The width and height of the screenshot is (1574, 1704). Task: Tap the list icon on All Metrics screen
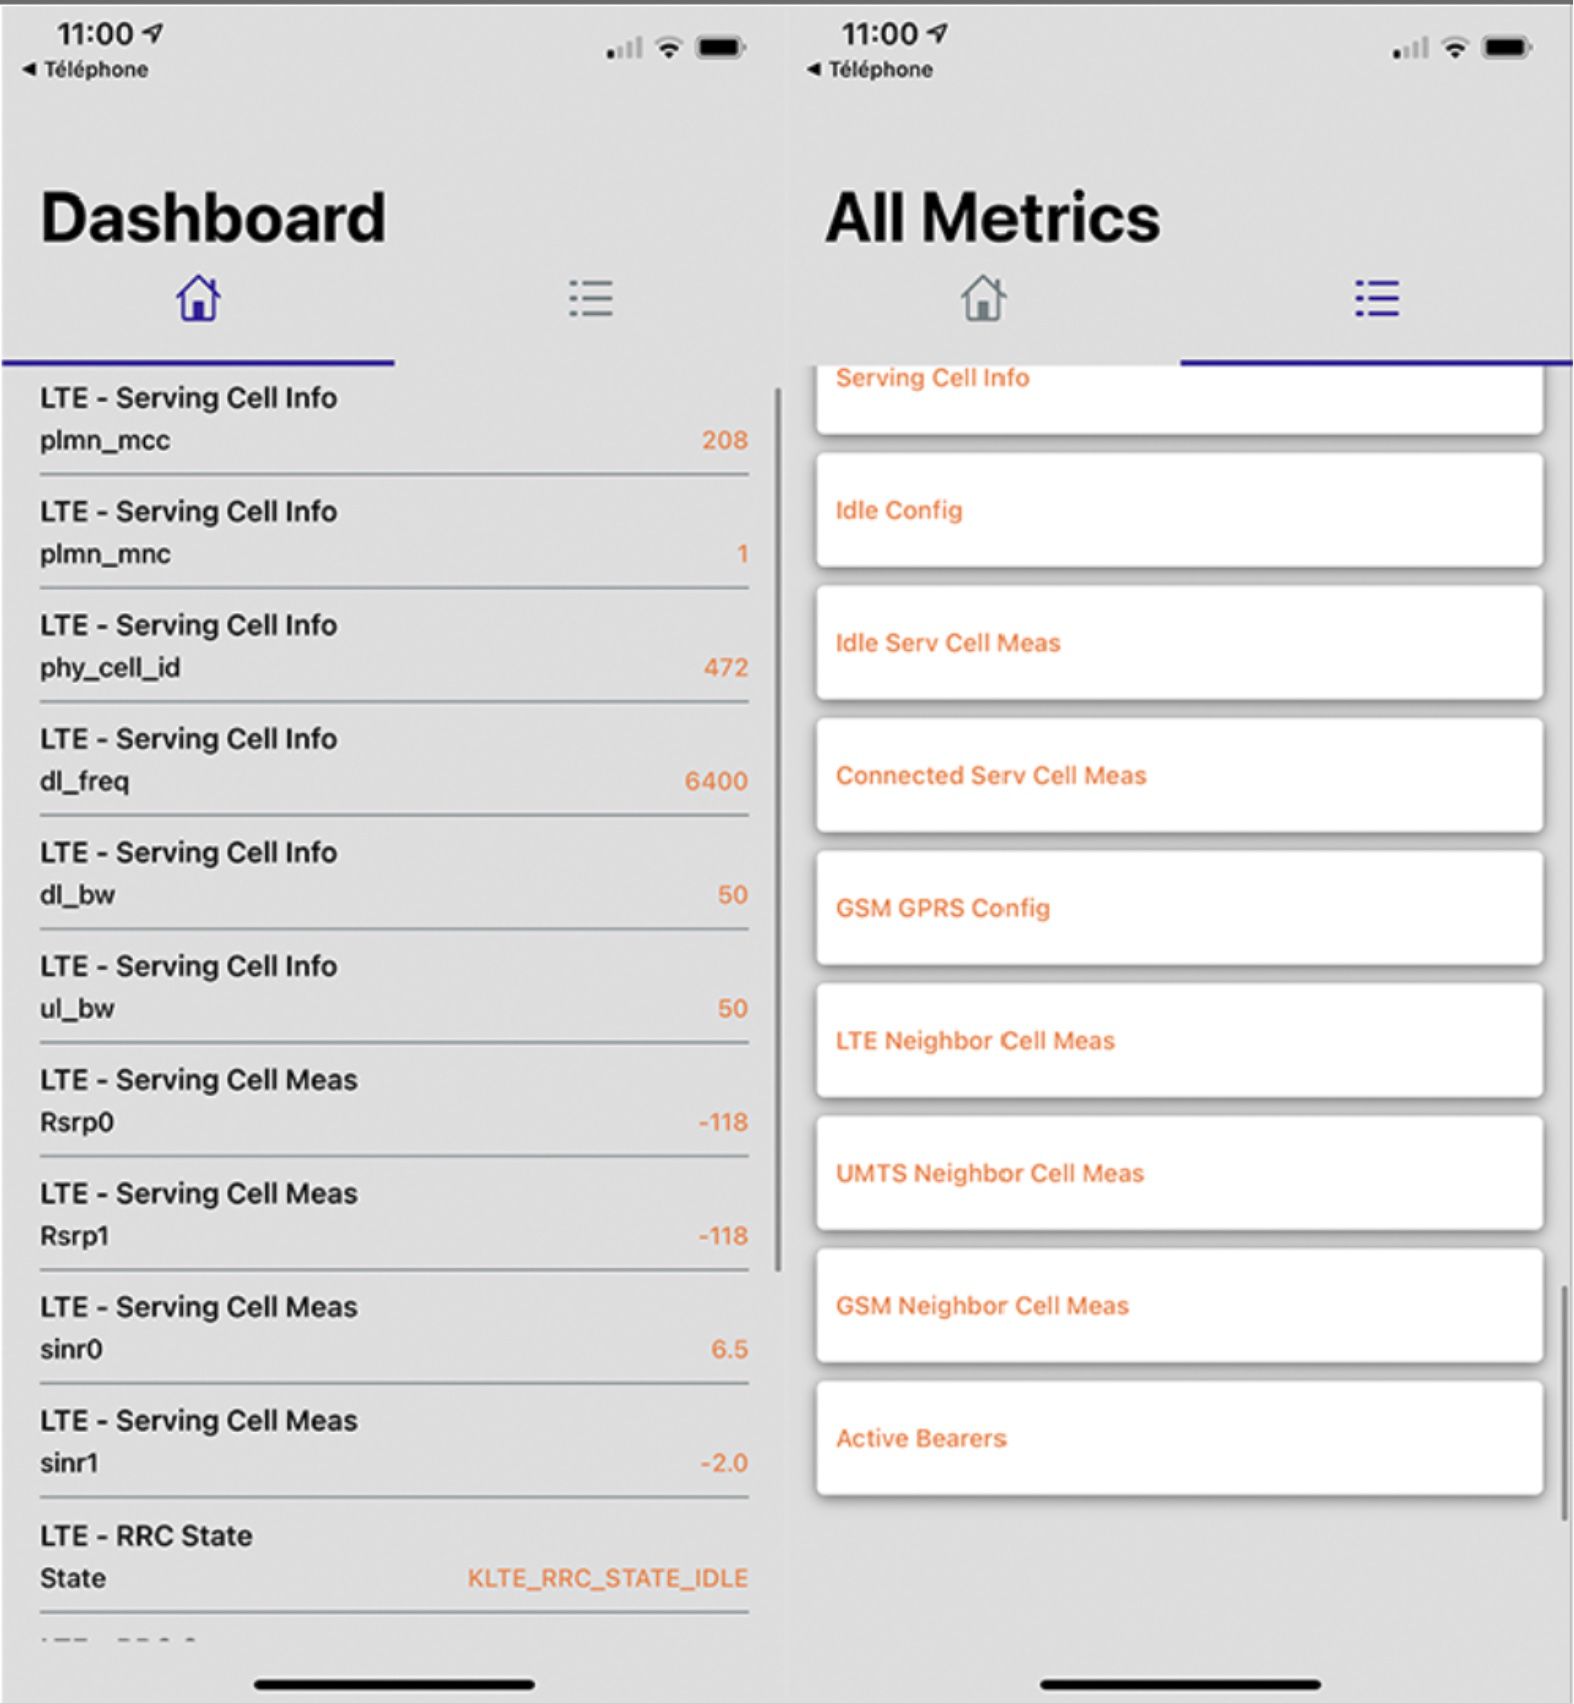point(1377,299)
